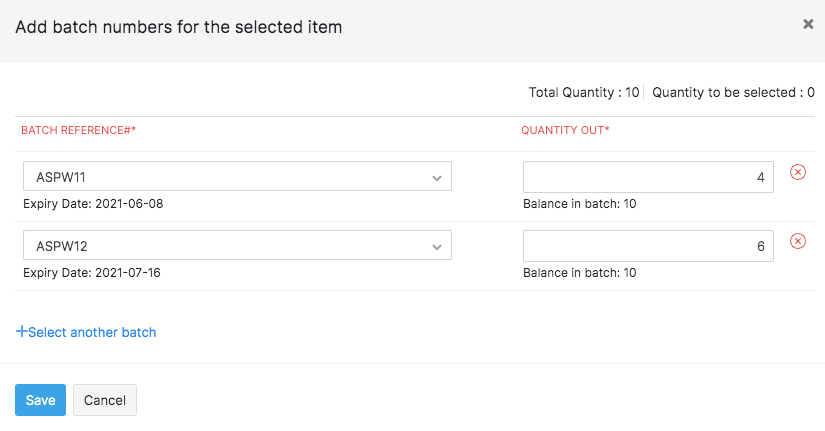
Task: Open the ASPW12 batch reference dropdown
Action: [x=237, y=246]
